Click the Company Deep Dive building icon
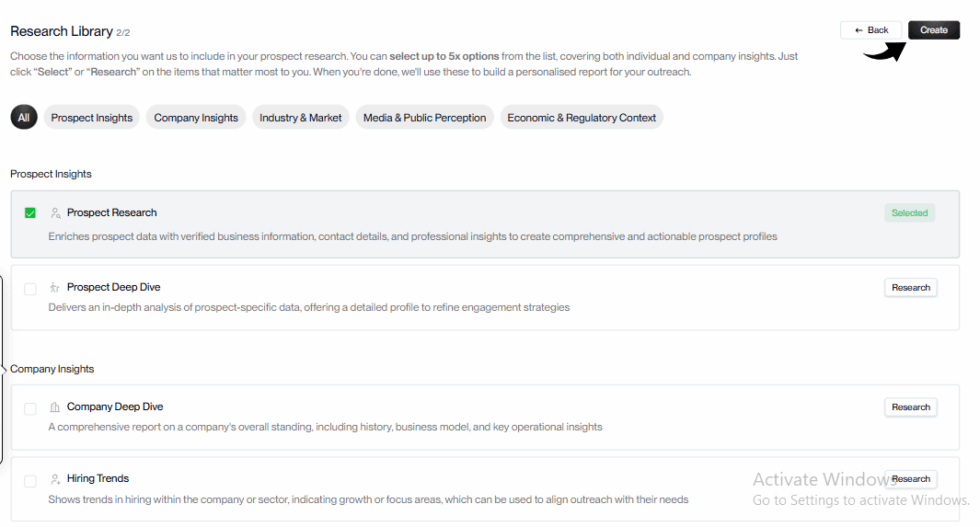 tap(55, 408)
